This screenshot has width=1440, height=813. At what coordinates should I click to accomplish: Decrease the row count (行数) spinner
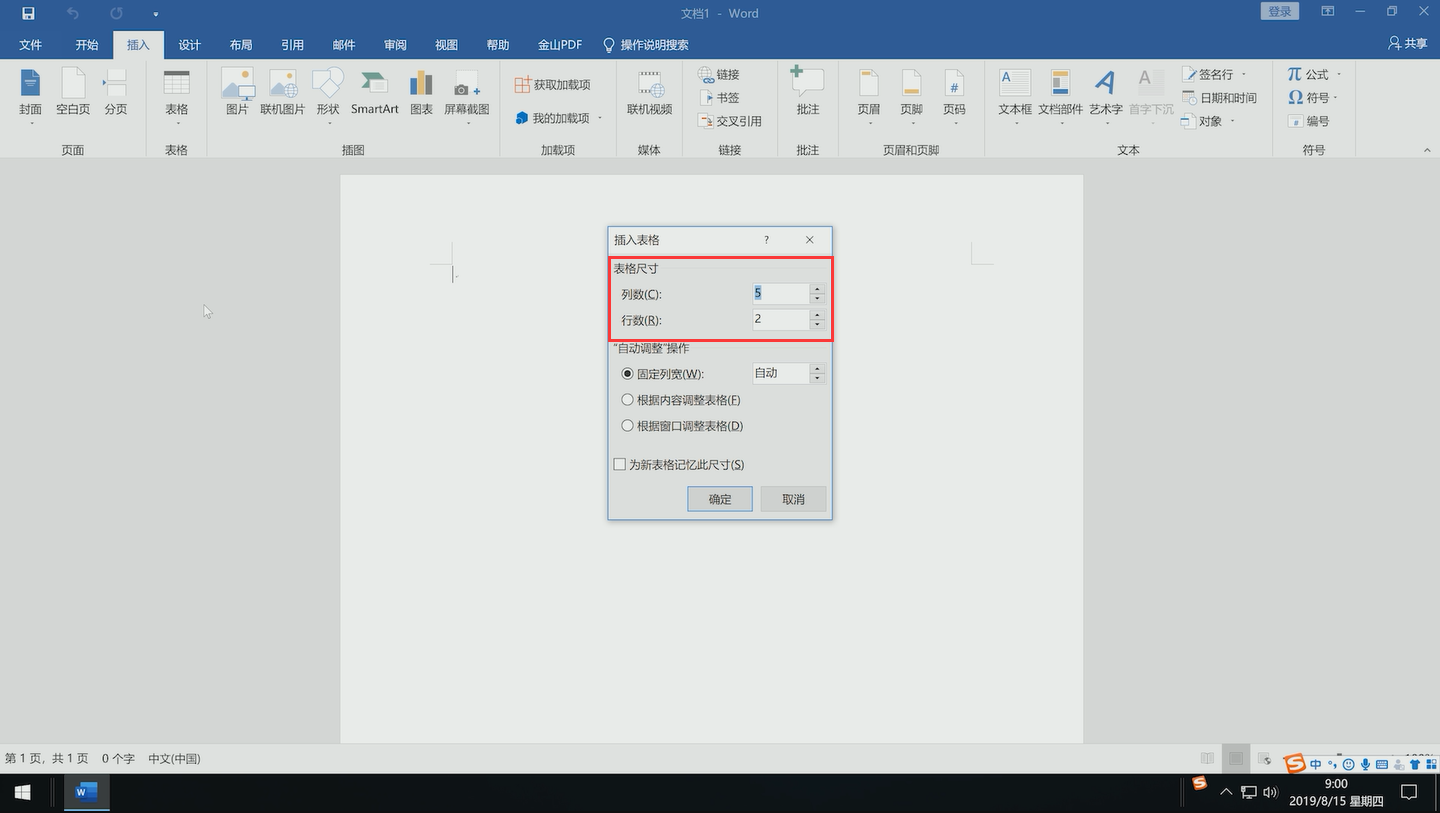pos(817,325)
